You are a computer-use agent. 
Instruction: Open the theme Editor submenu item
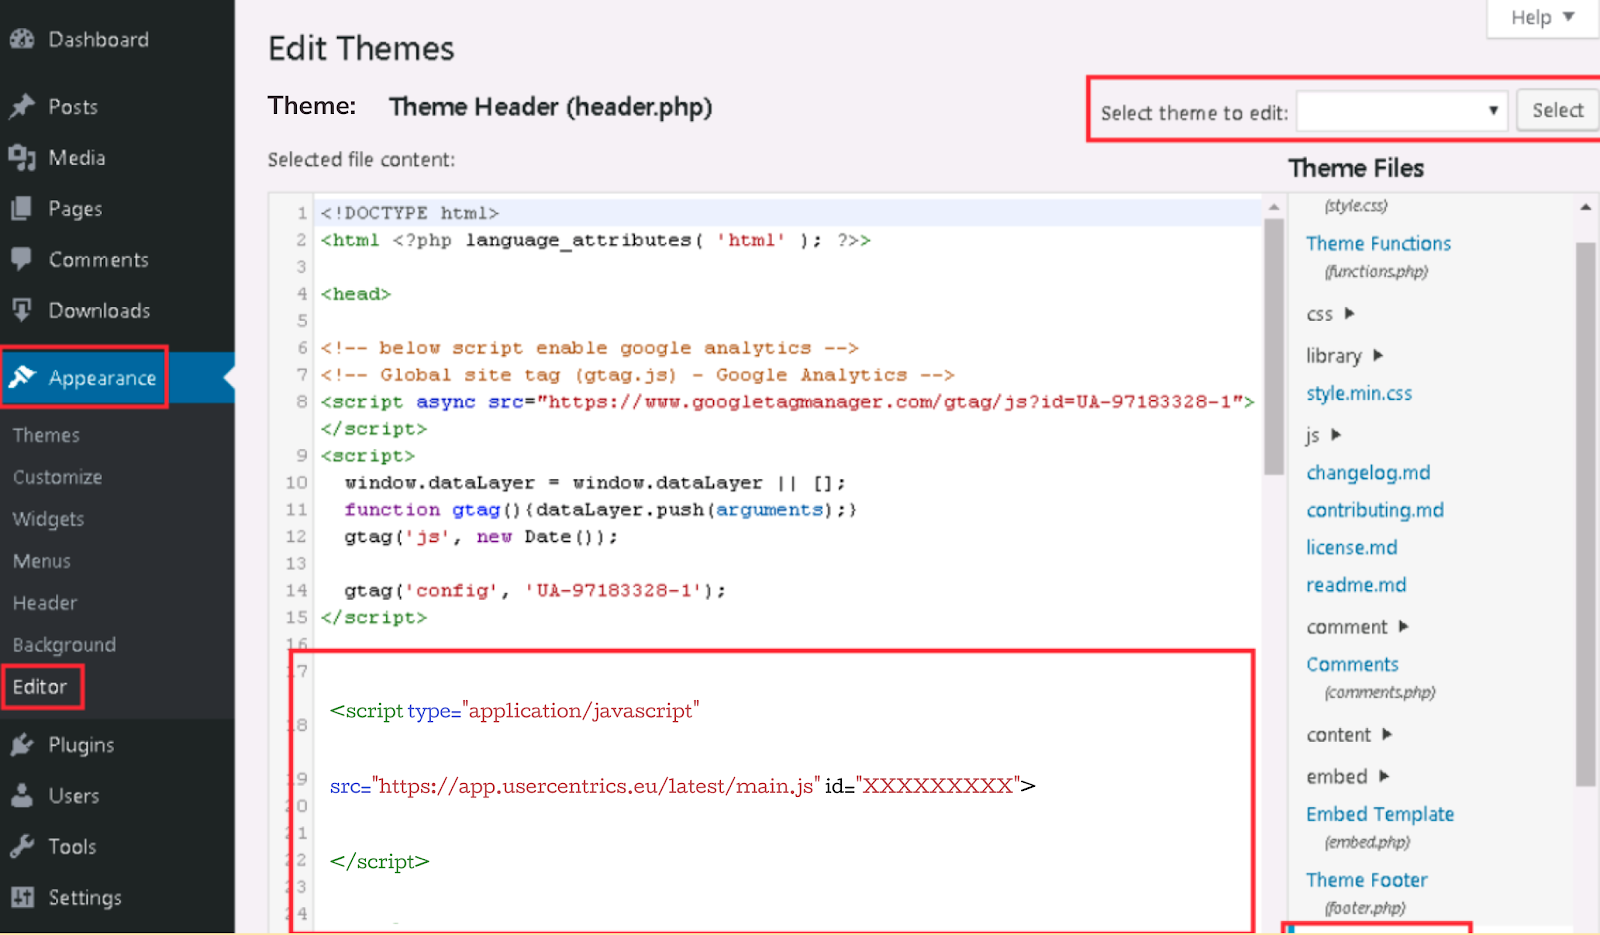[40, 687]
